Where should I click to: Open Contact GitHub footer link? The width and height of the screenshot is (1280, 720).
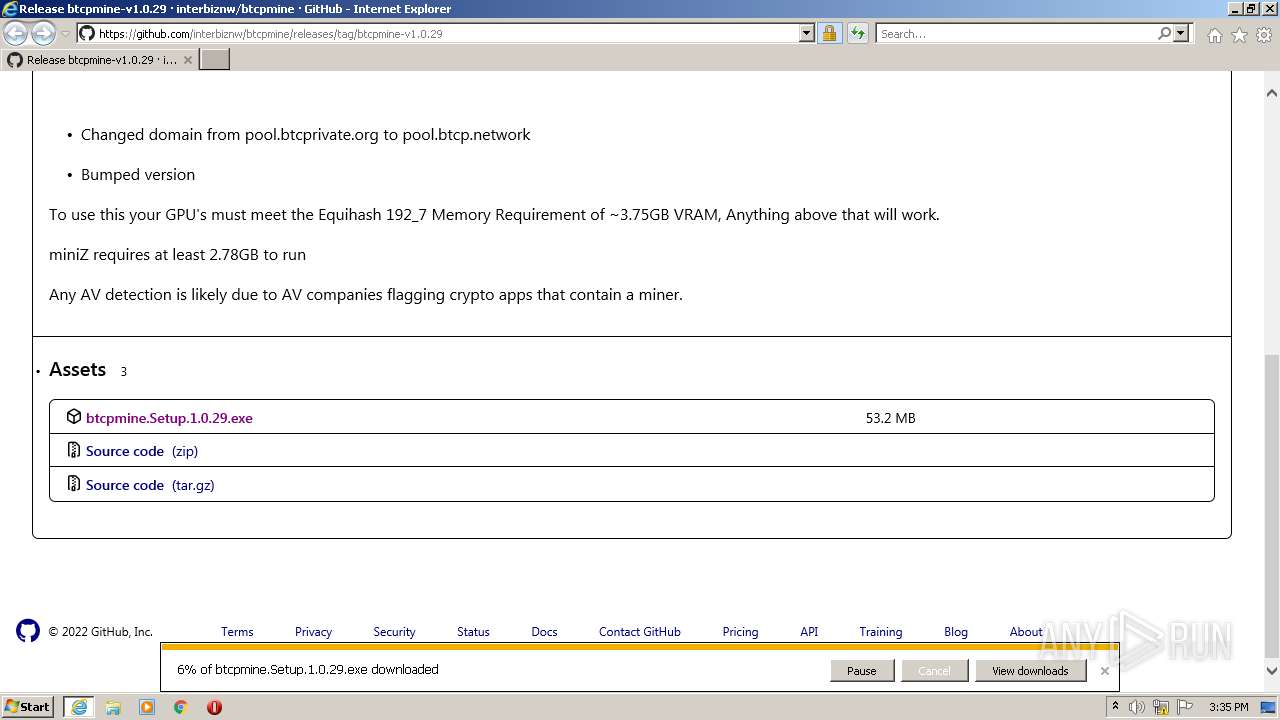click(x=640, y=632)
